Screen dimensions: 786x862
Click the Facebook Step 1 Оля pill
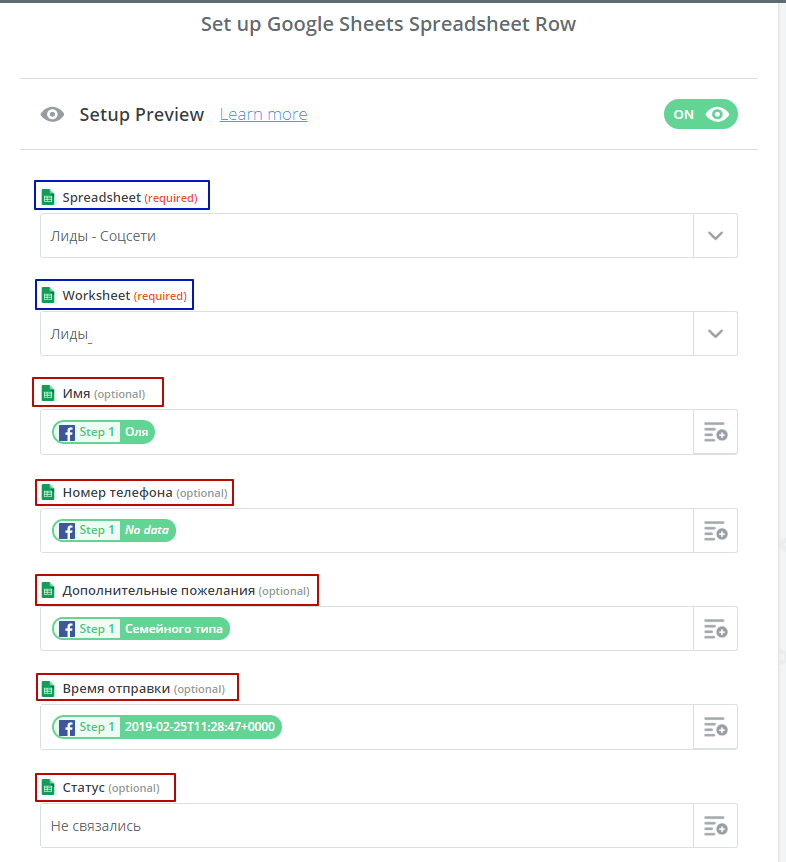pos(103,432)
